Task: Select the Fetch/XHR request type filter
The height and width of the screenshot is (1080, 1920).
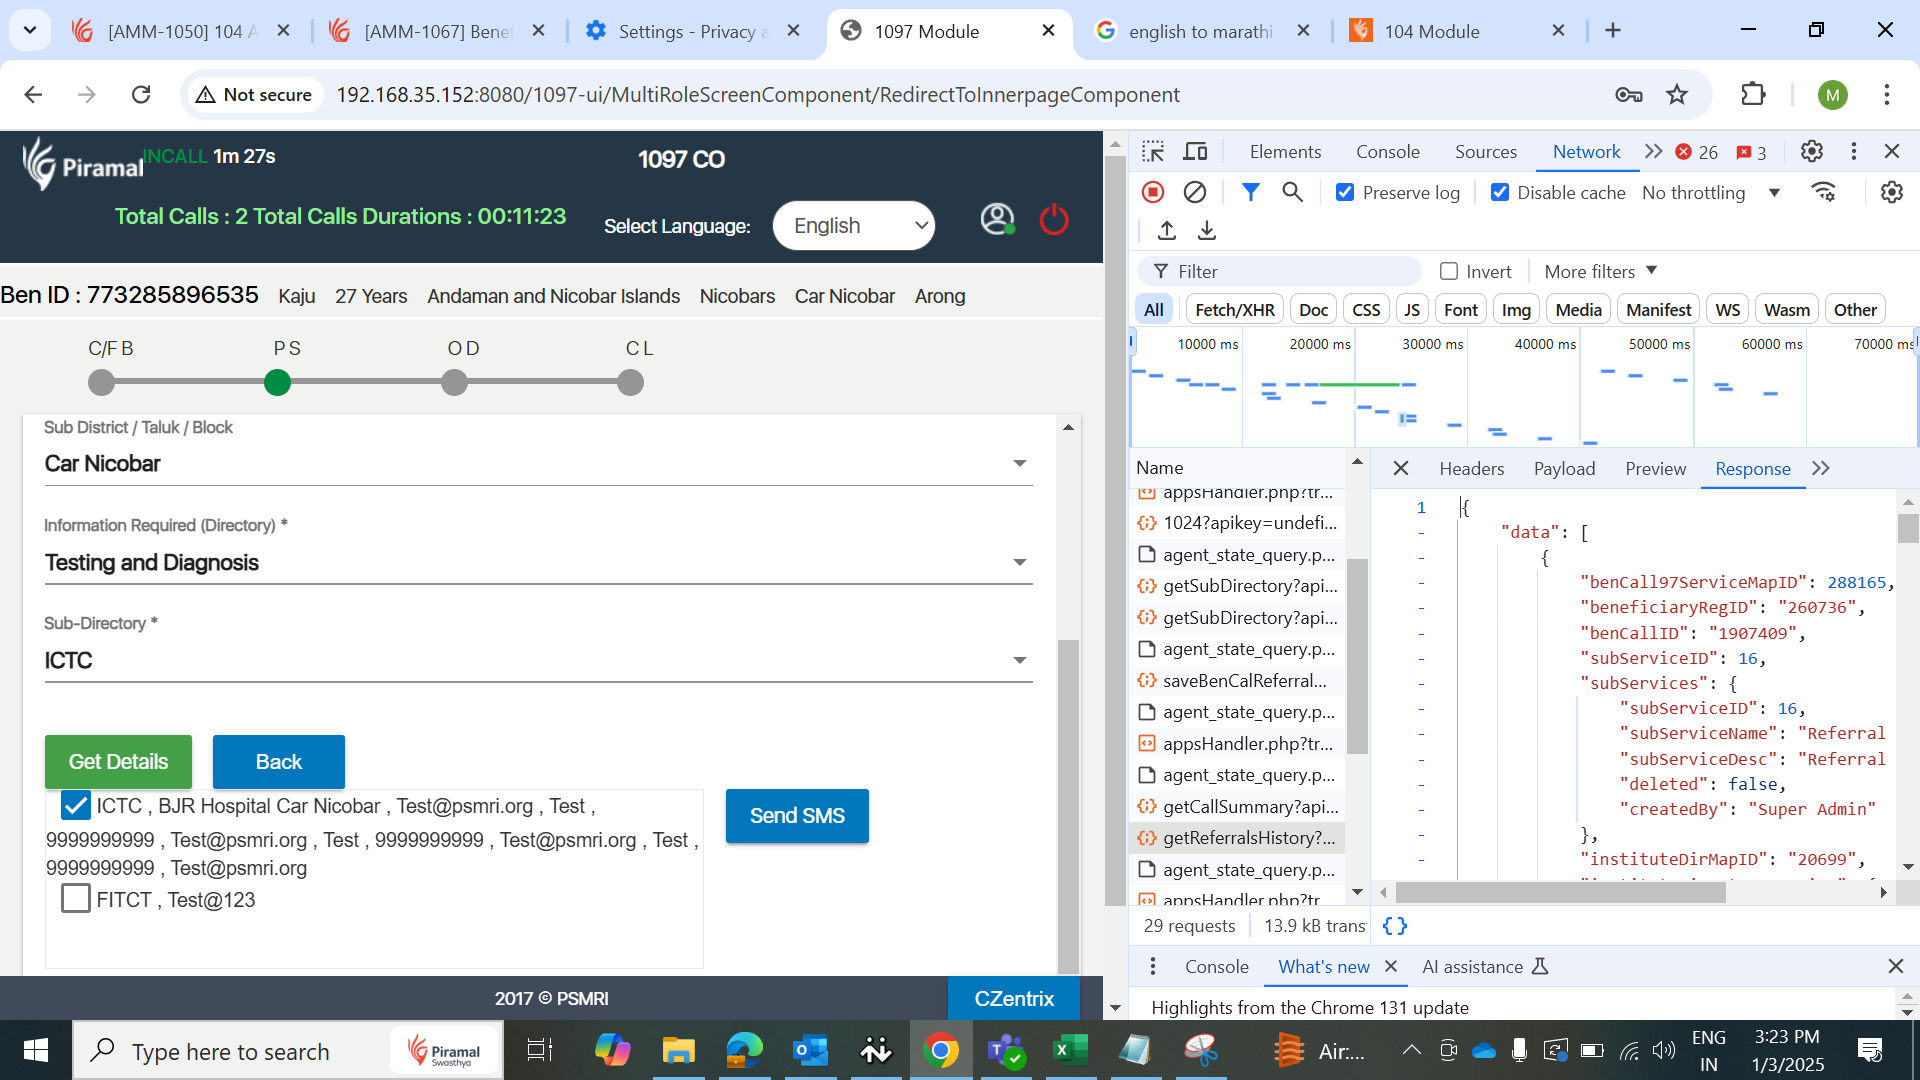Action: (x=1234, y=310)
